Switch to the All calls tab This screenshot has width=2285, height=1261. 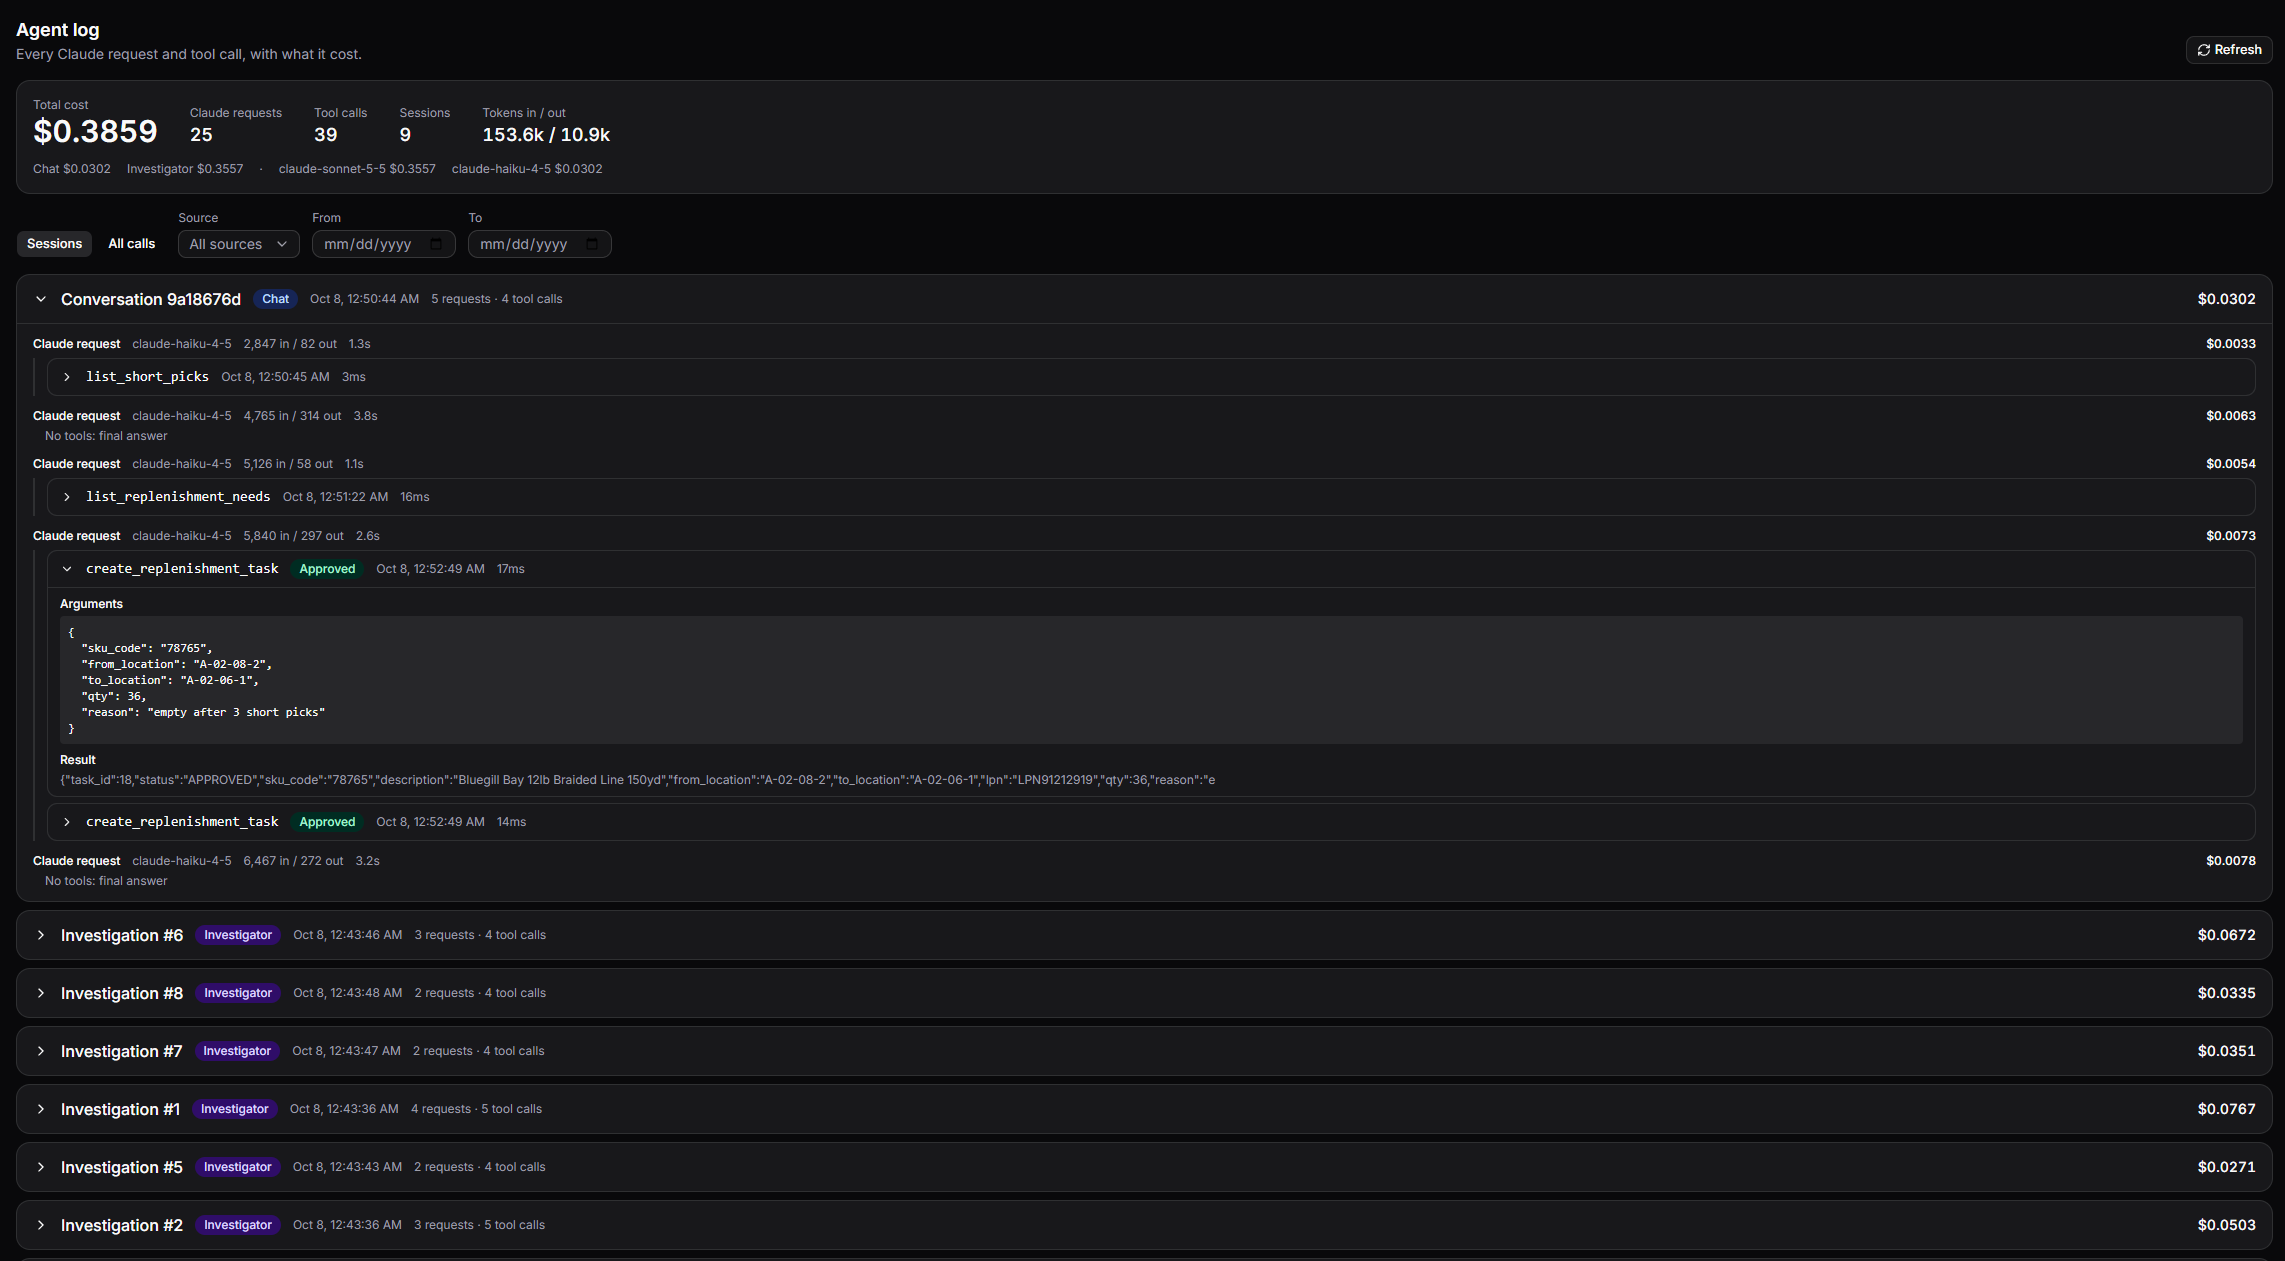coord(132,244)
